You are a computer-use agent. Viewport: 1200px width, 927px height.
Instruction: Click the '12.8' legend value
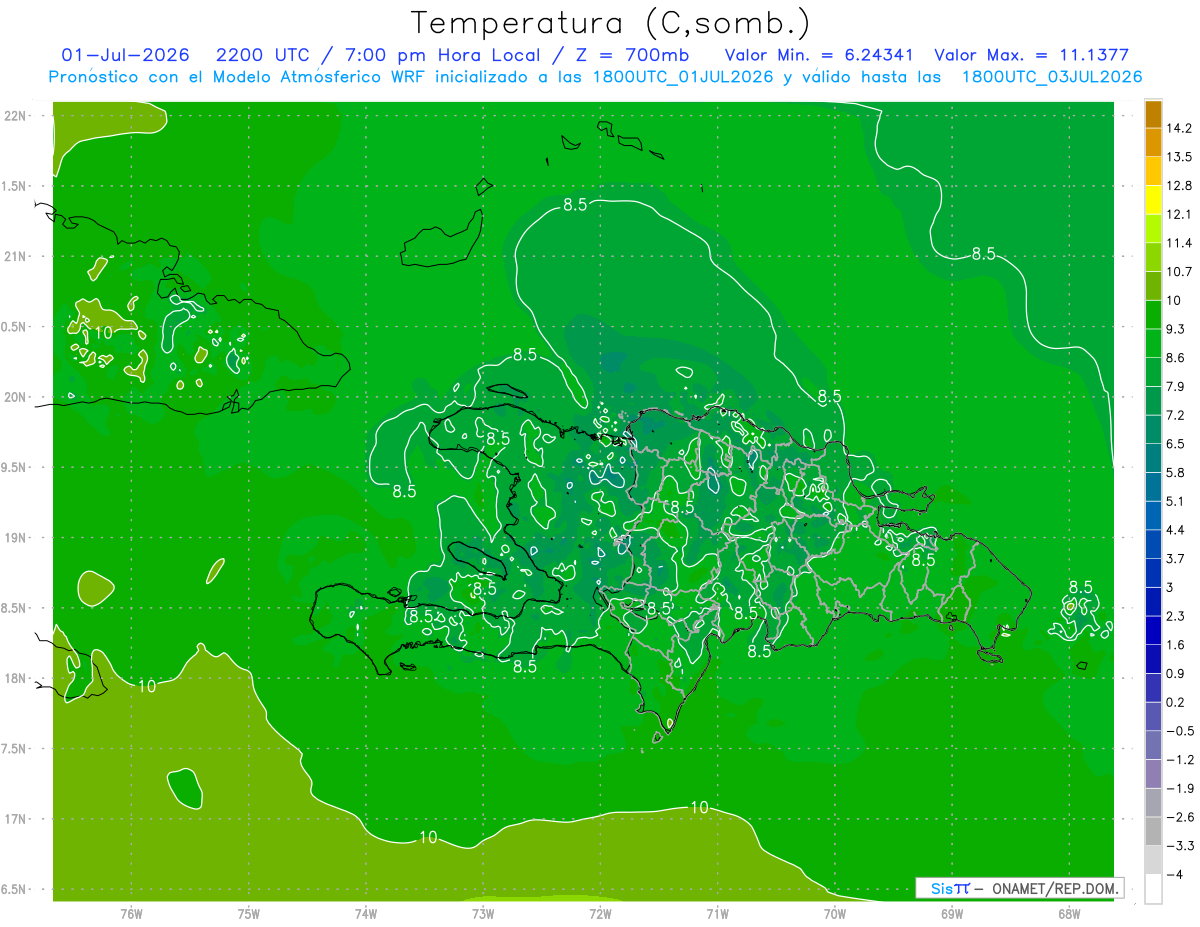1180,185
